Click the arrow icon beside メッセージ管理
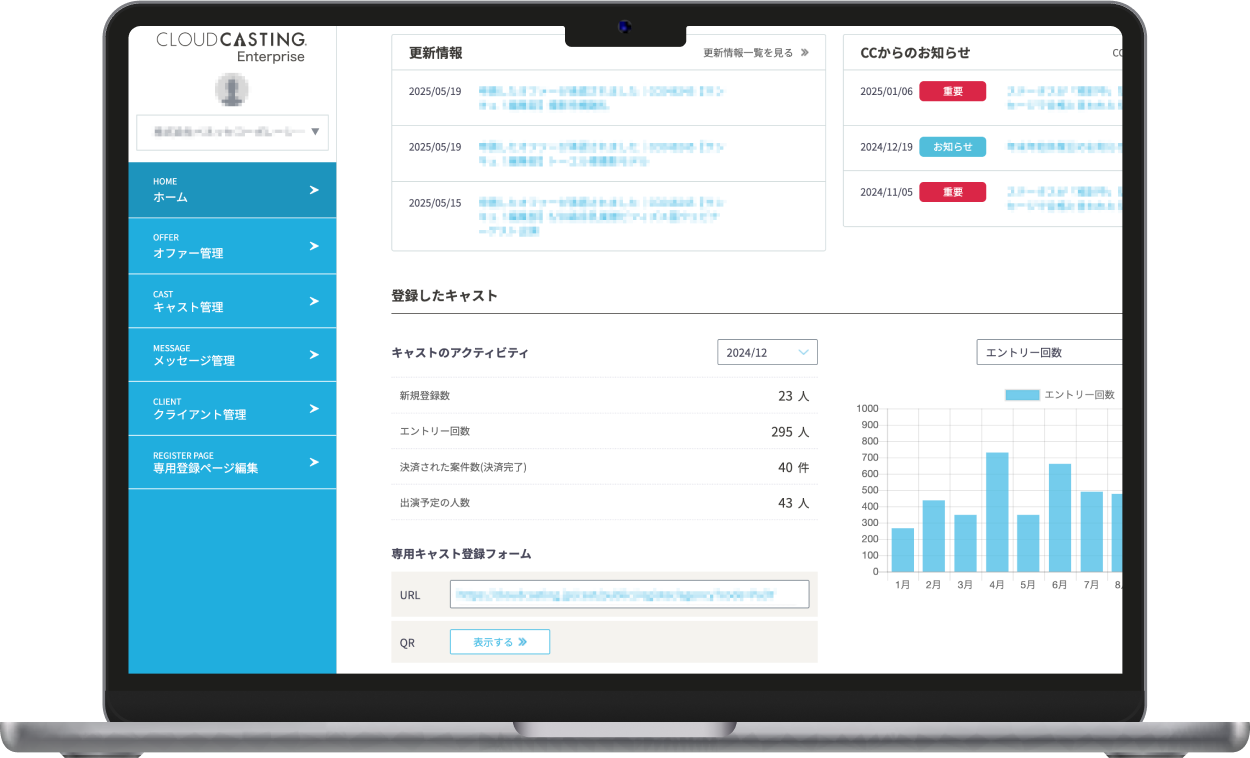Screen dimensions: 1250x758 click(314, 355)
